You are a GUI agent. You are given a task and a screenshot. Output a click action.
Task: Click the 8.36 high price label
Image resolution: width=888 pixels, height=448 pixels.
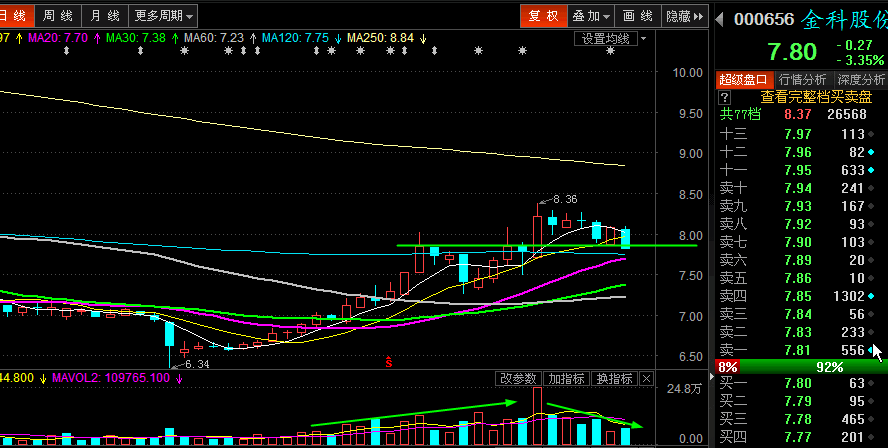tap(565, 199)
